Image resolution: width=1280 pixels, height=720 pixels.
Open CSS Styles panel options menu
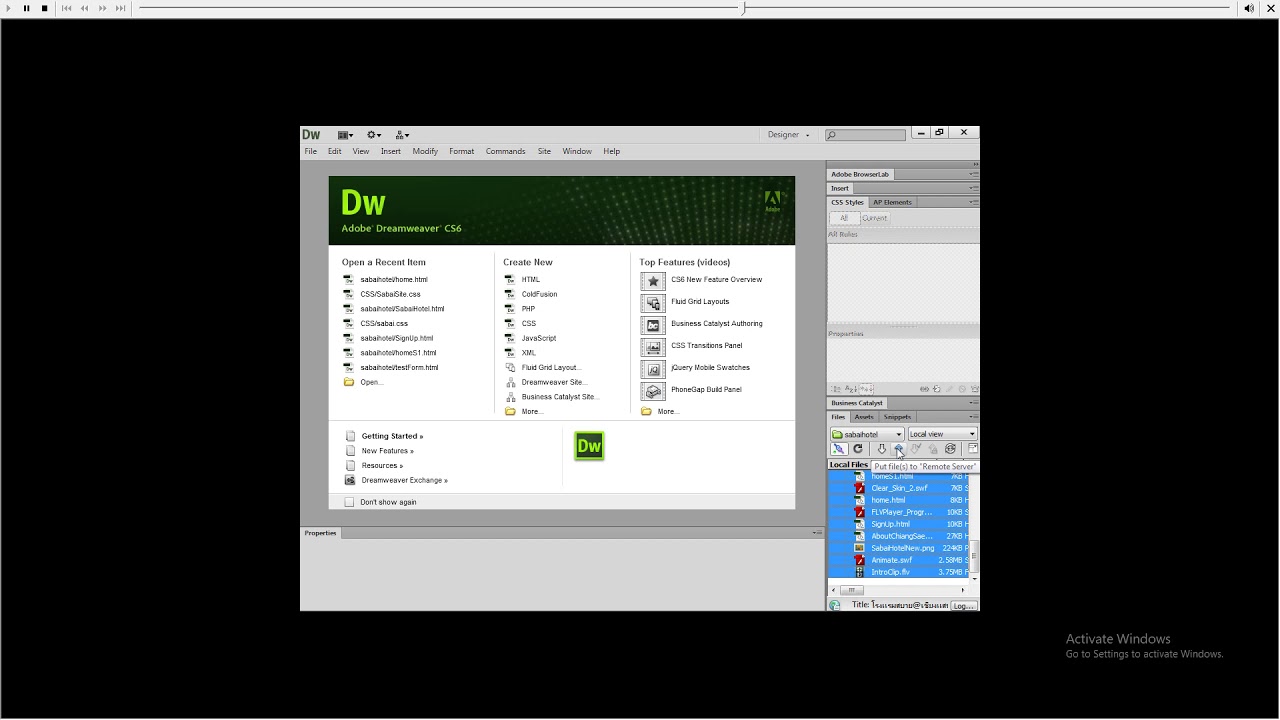[973, 202]
